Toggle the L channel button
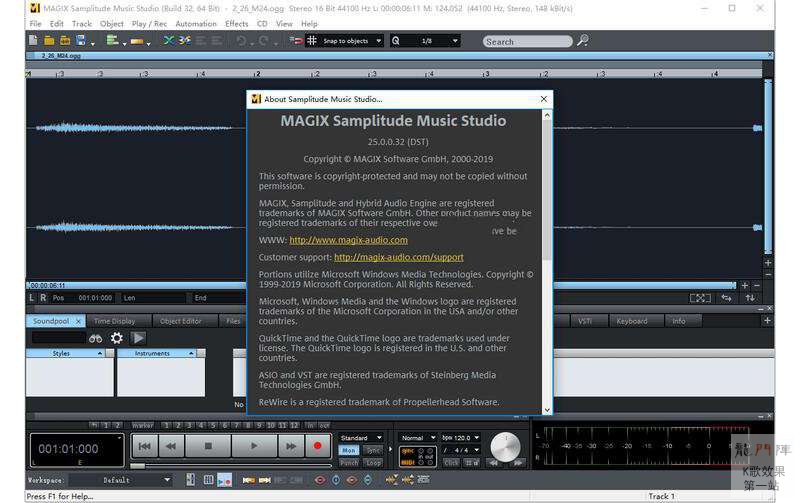 point(32,297)
